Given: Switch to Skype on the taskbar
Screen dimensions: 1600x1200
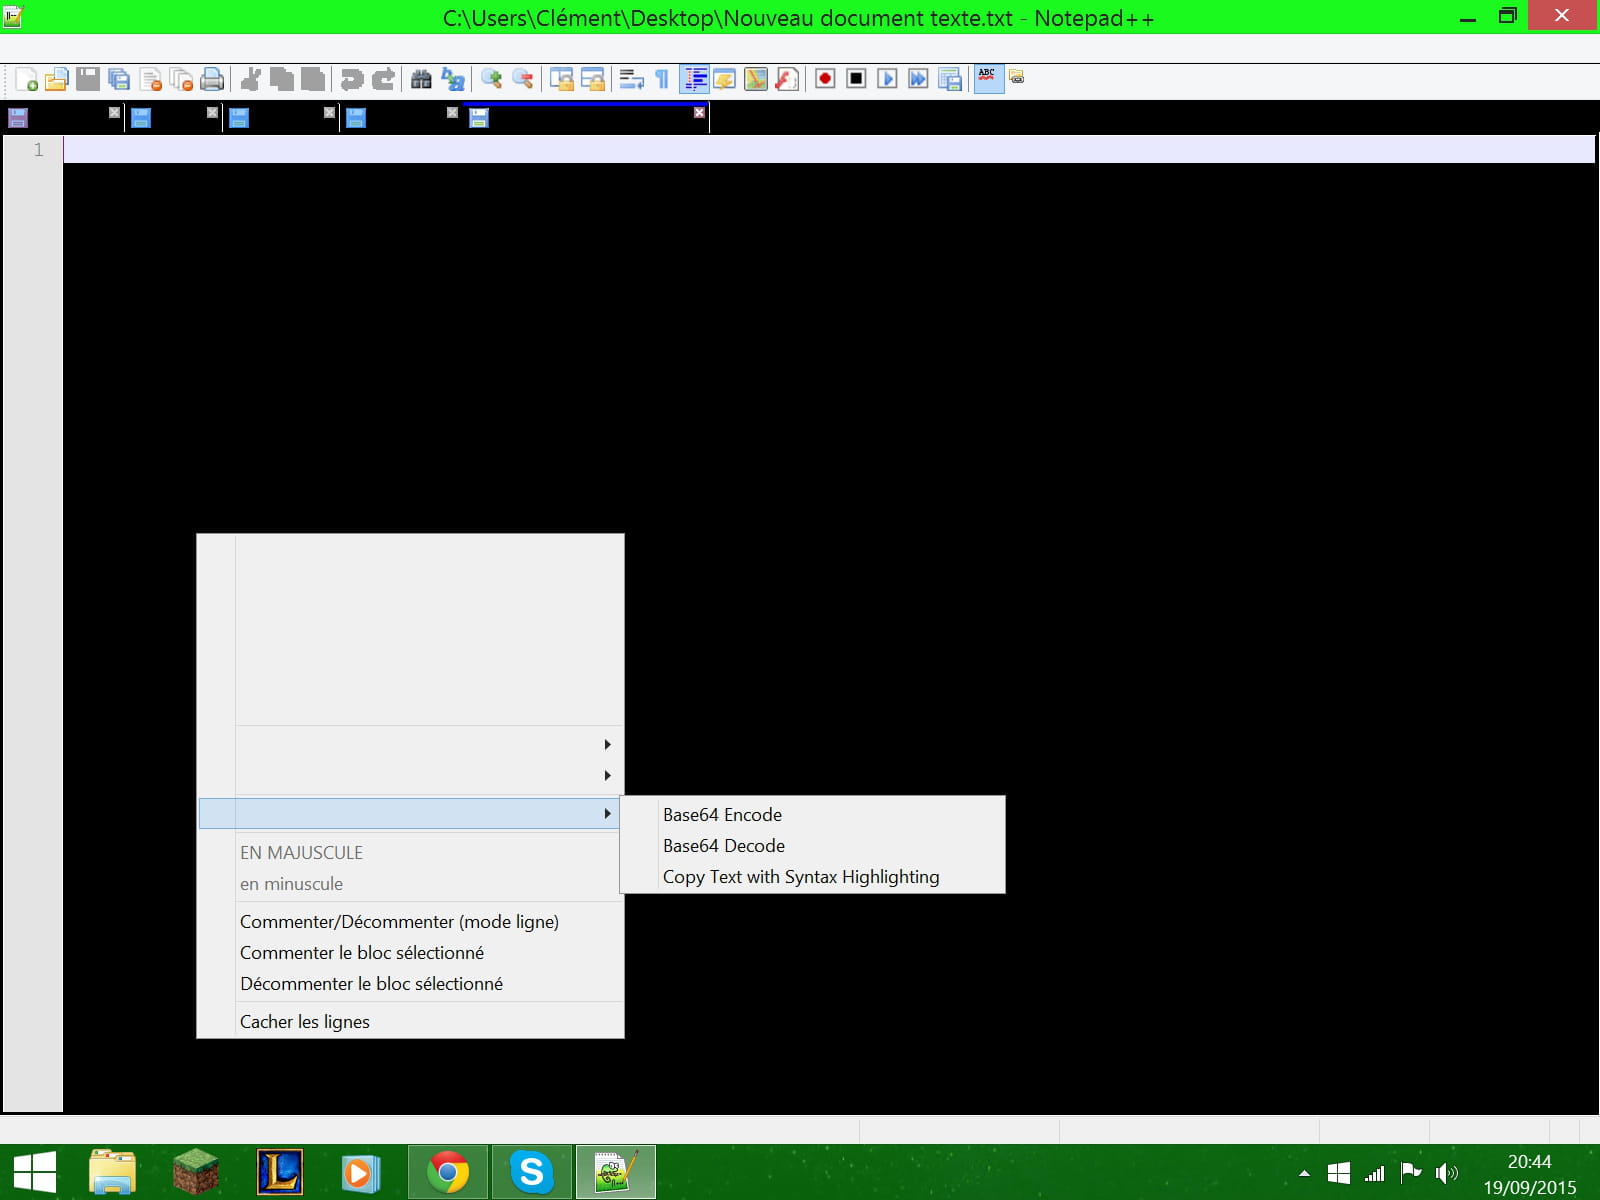Looking at the screenshot, I should tap(532, 1172).
